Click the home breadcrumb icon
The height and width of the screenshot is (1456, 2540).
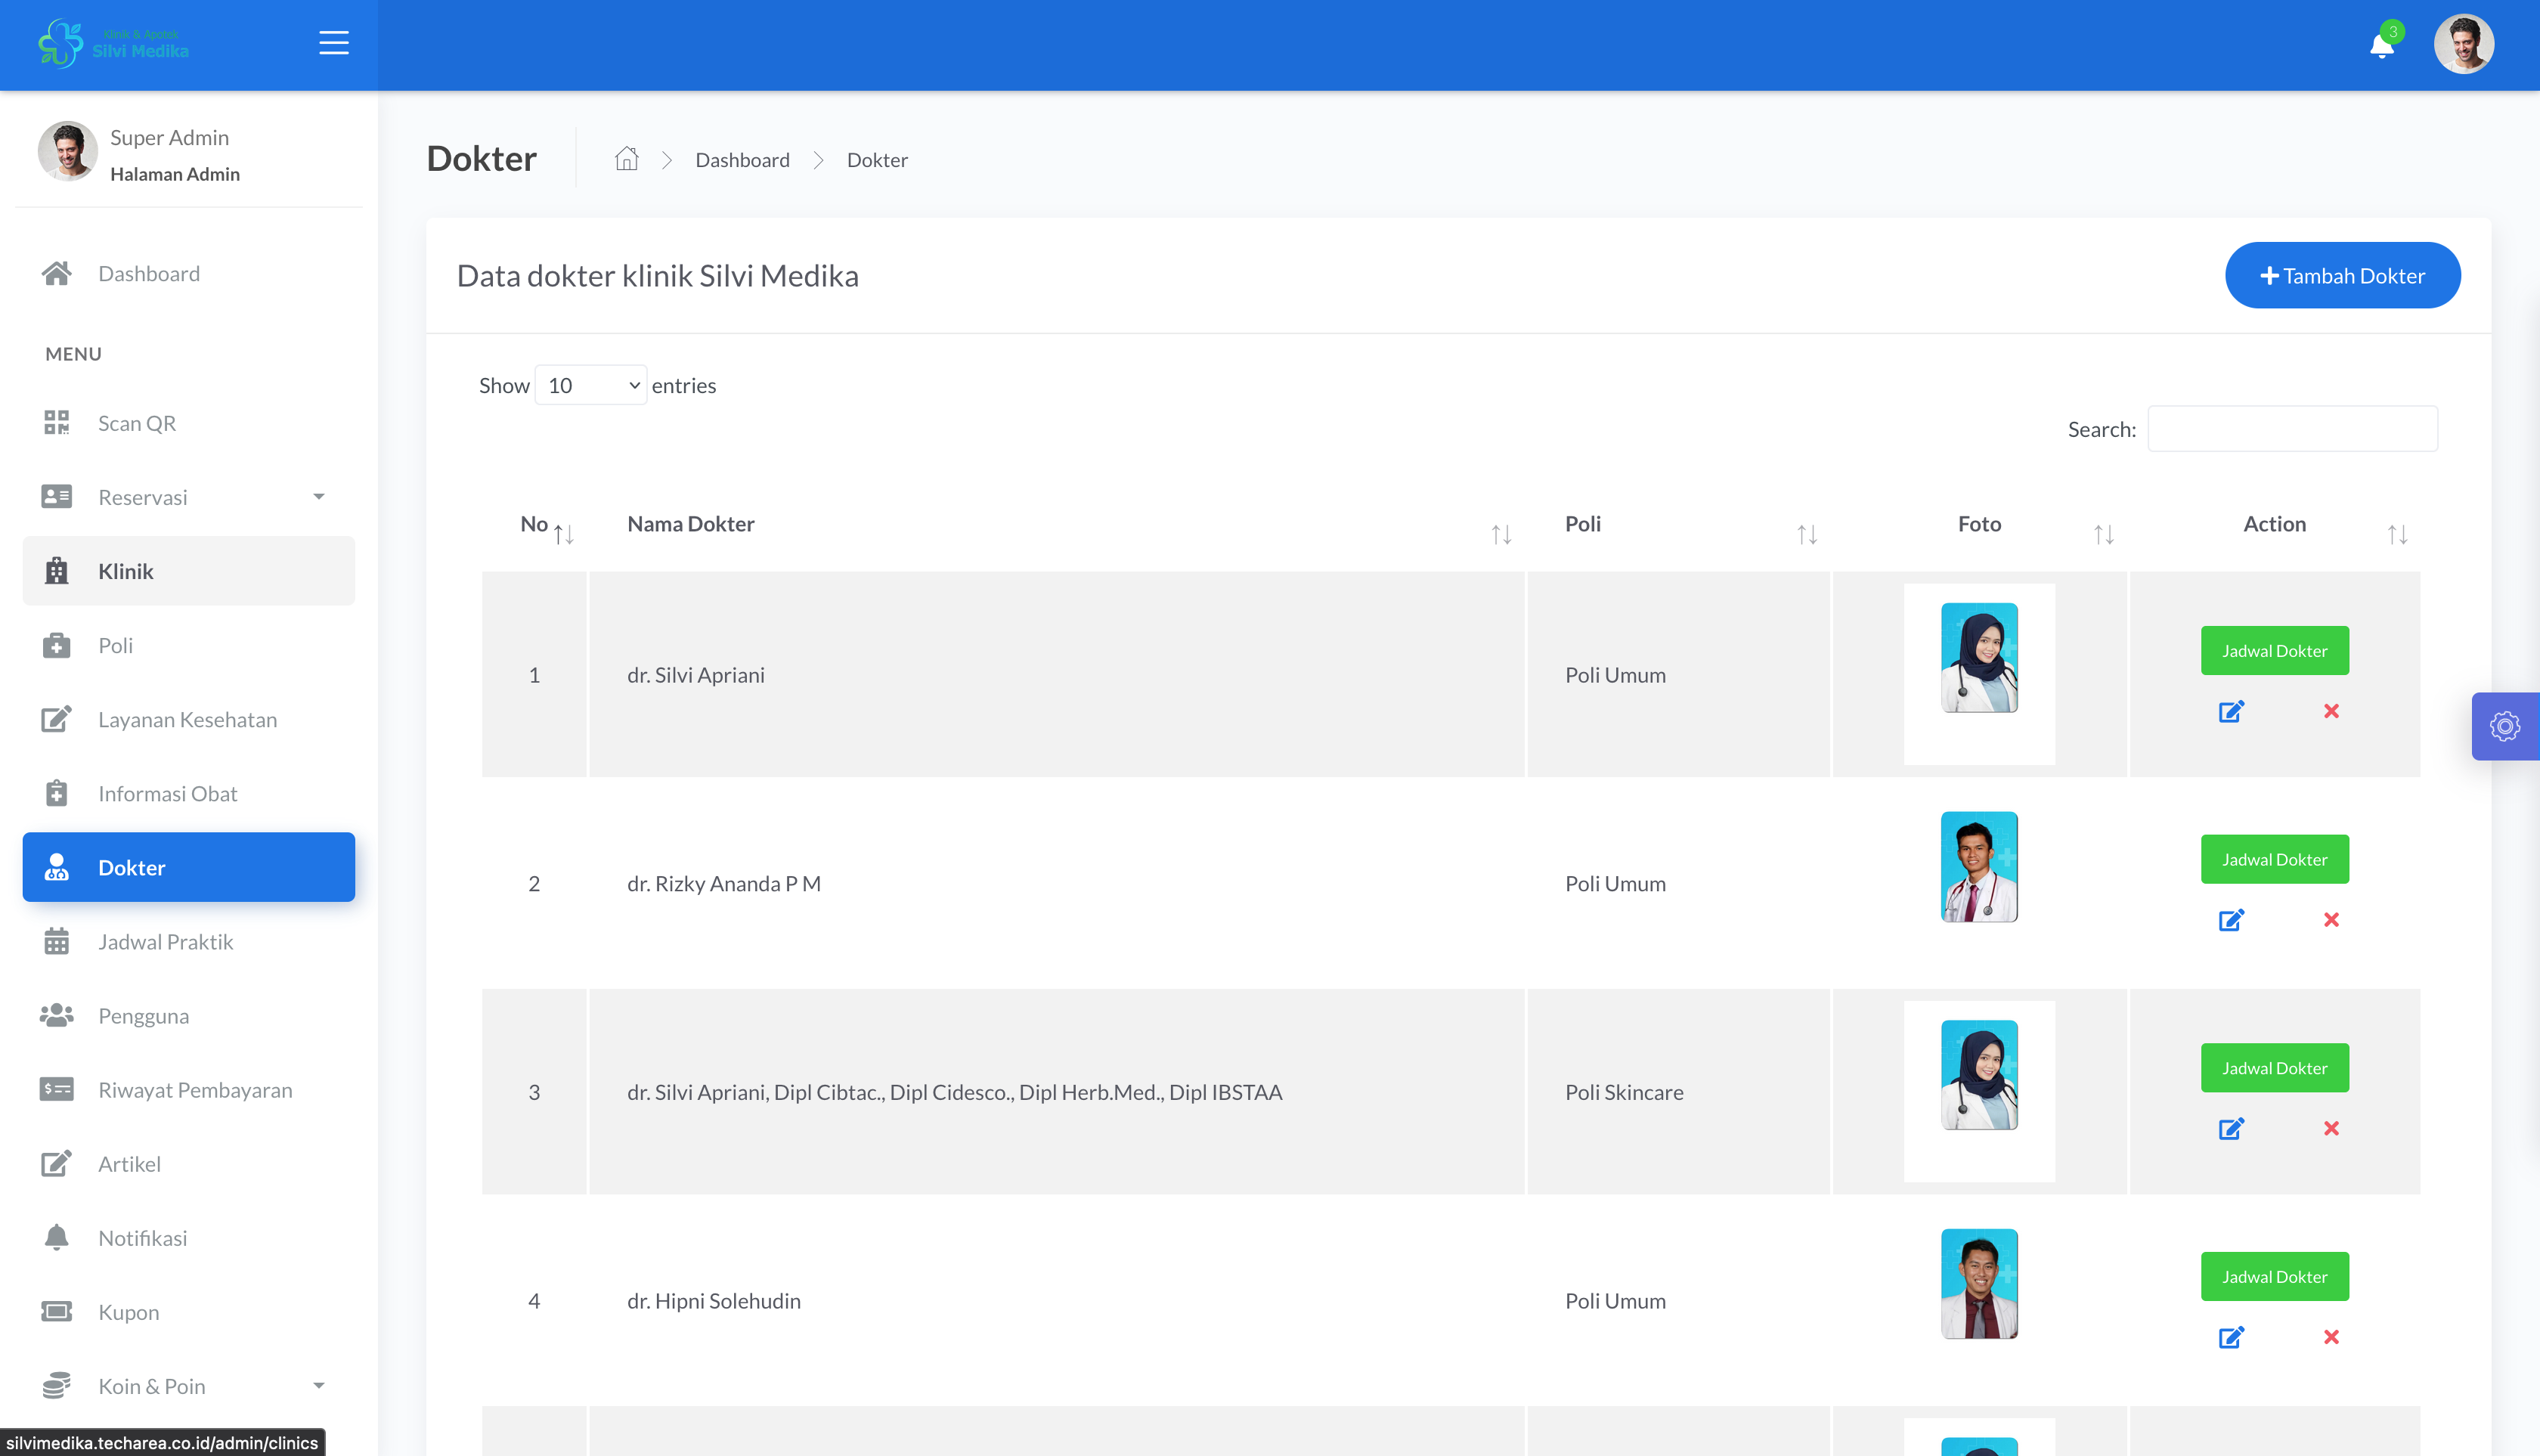(x=626, y=159)
